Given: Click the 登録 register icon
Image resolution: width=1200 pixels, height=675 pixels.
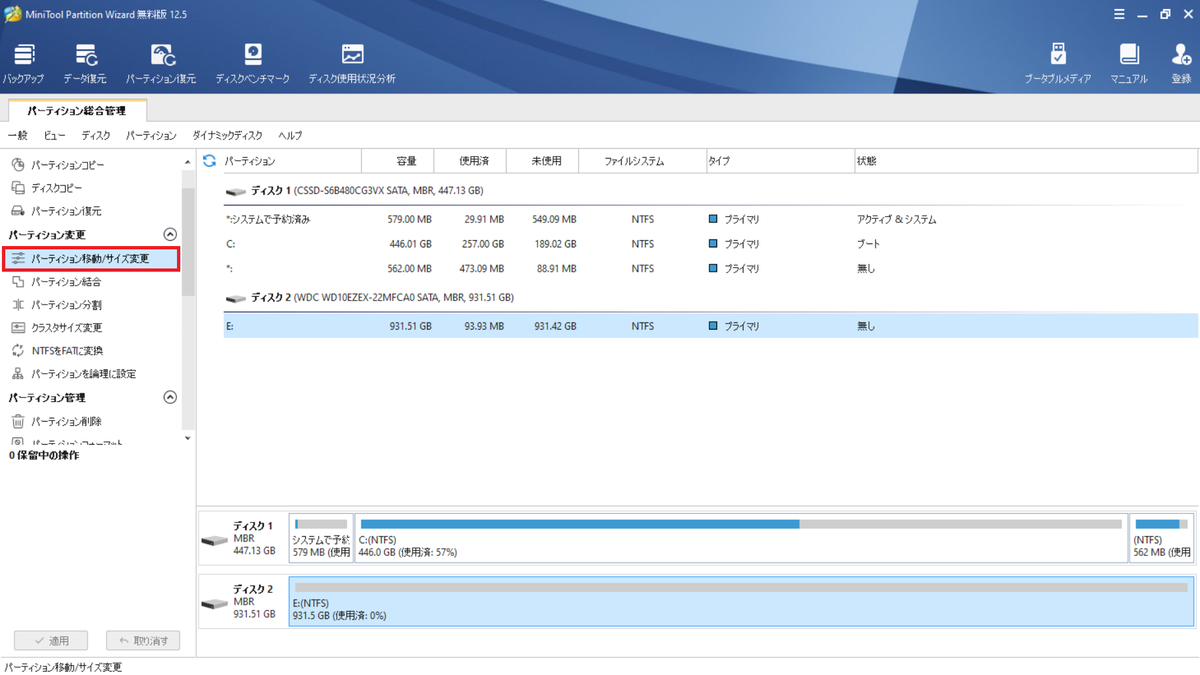Looking at the screenshot, I should [1181, 64].
